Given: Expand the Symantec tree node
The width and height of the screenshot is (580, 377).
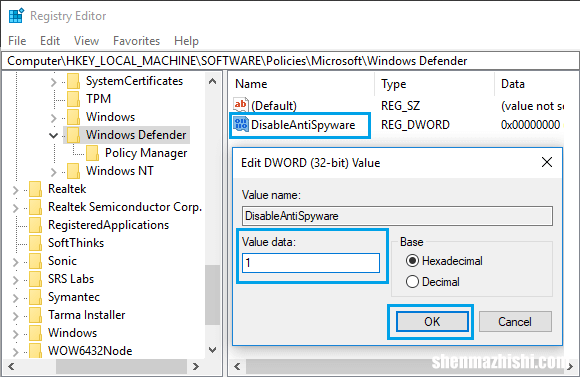Looking at the screenshot, I should [x=16, y=297].
